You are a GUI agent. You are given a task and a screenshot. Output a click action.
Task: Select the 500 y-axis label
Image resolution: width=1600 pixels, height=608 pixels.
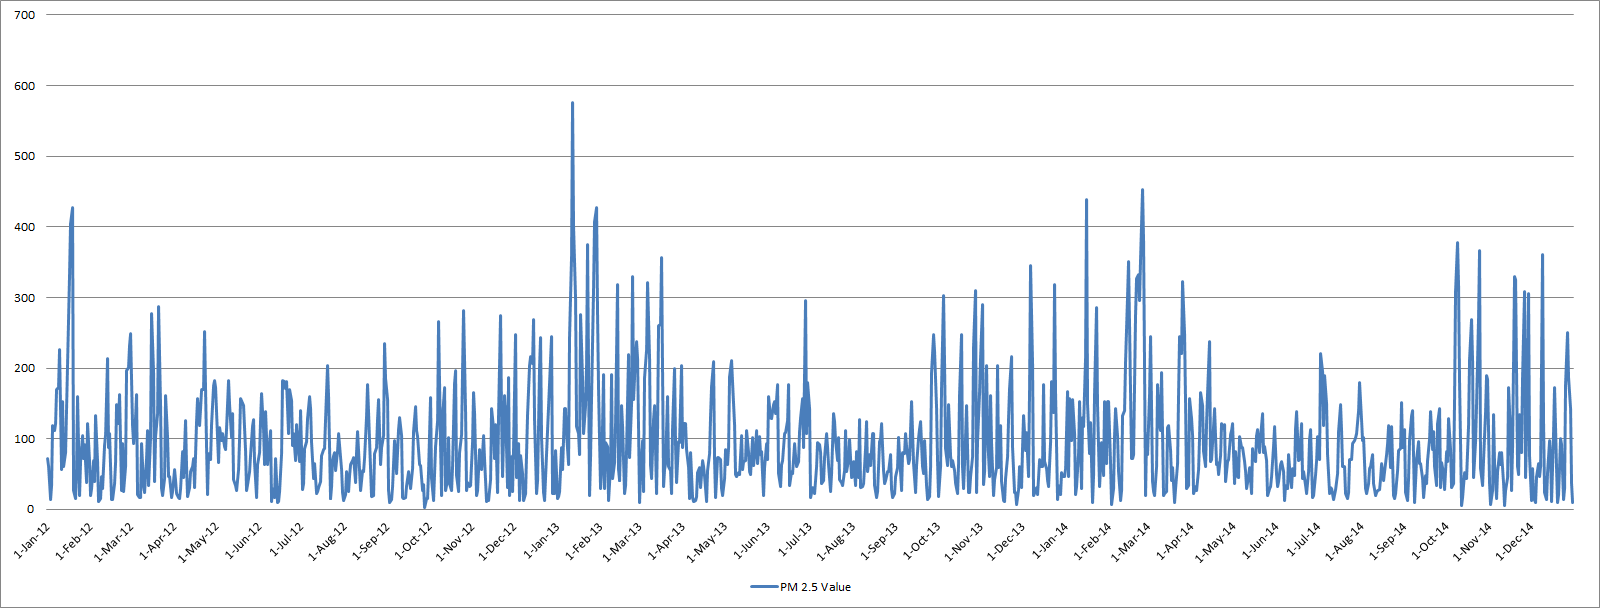tap(25, 156)
